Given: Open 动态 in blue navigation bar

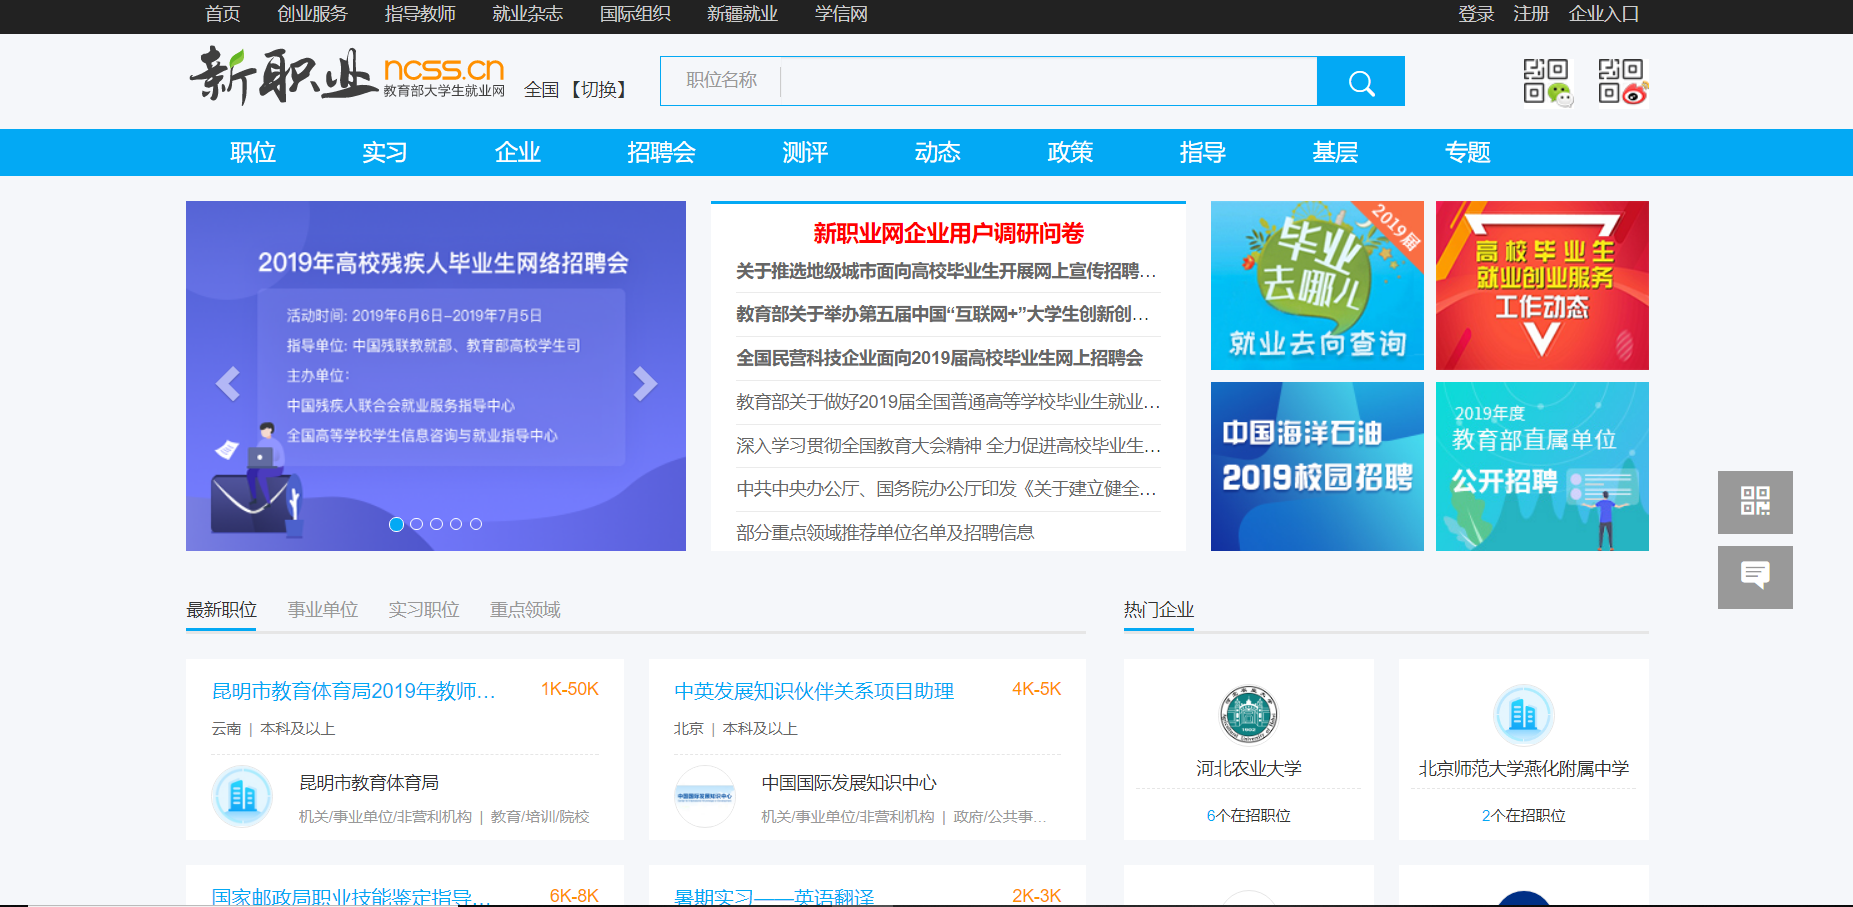Looking at the screenshot, I should (938, 152).
